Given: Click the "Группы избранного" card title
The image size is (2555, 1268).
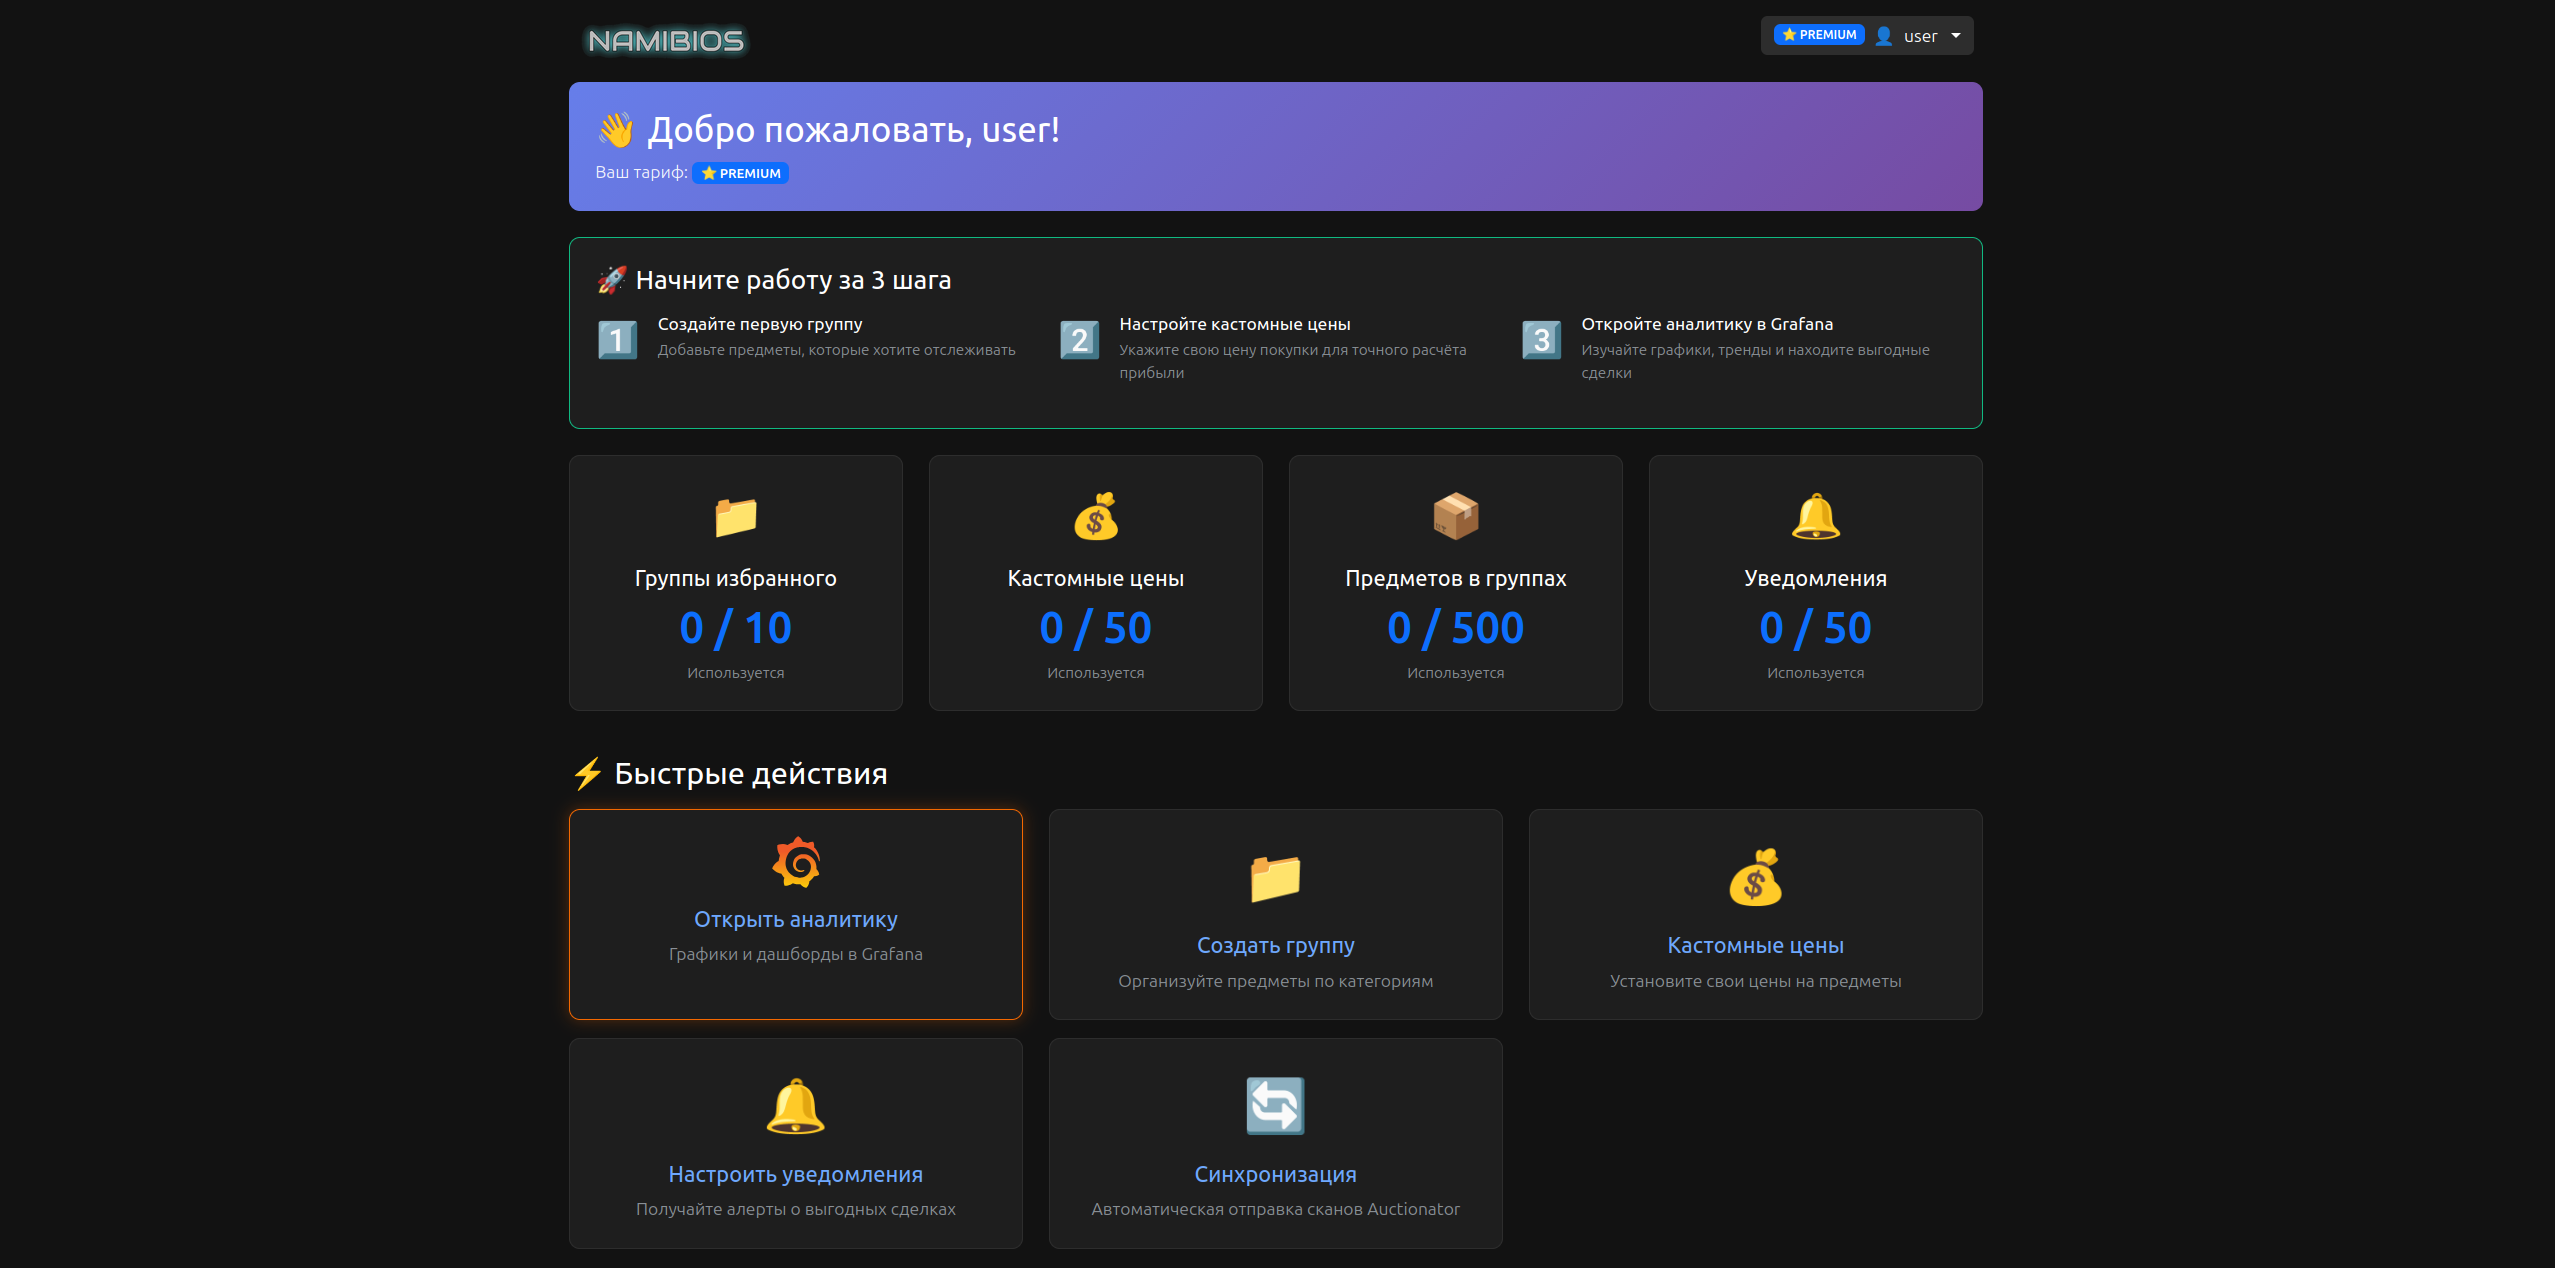Looking at the screenshot, I should tap(736, 578).
